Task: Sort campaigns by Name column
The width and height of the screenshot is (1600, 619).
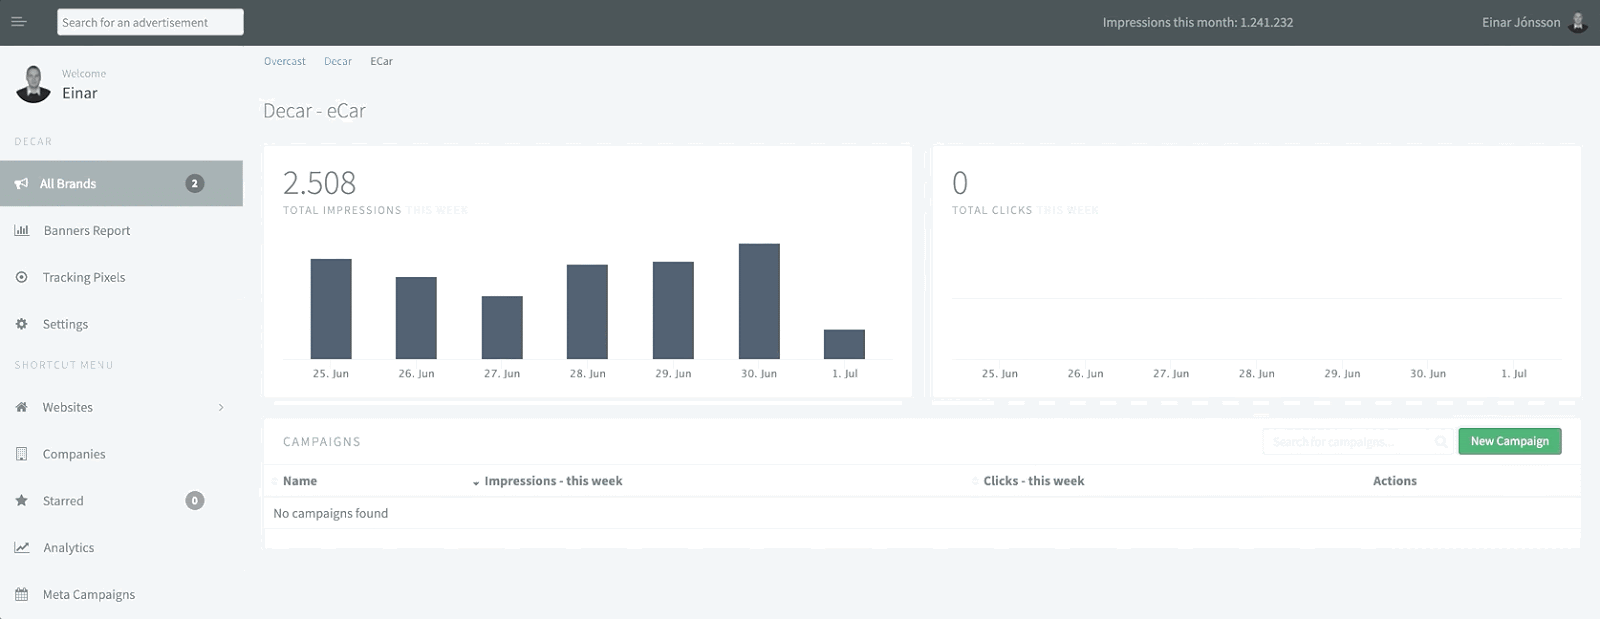Action: [x=299, y=481]
